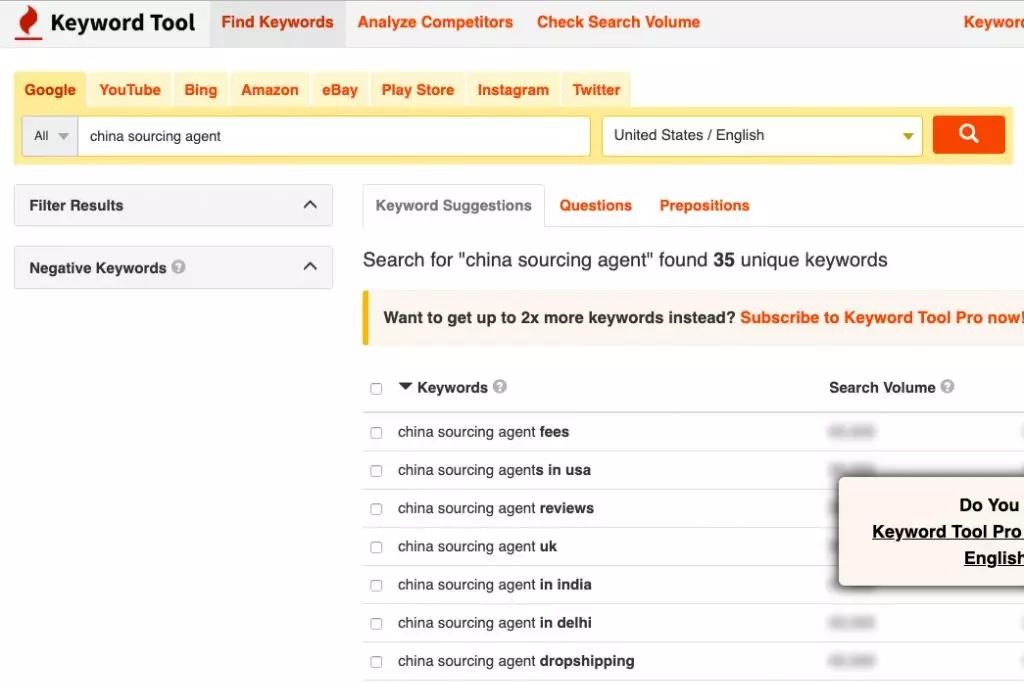Collapse the Negative Keywords panel
The image size is (1024, 683).
309,267
